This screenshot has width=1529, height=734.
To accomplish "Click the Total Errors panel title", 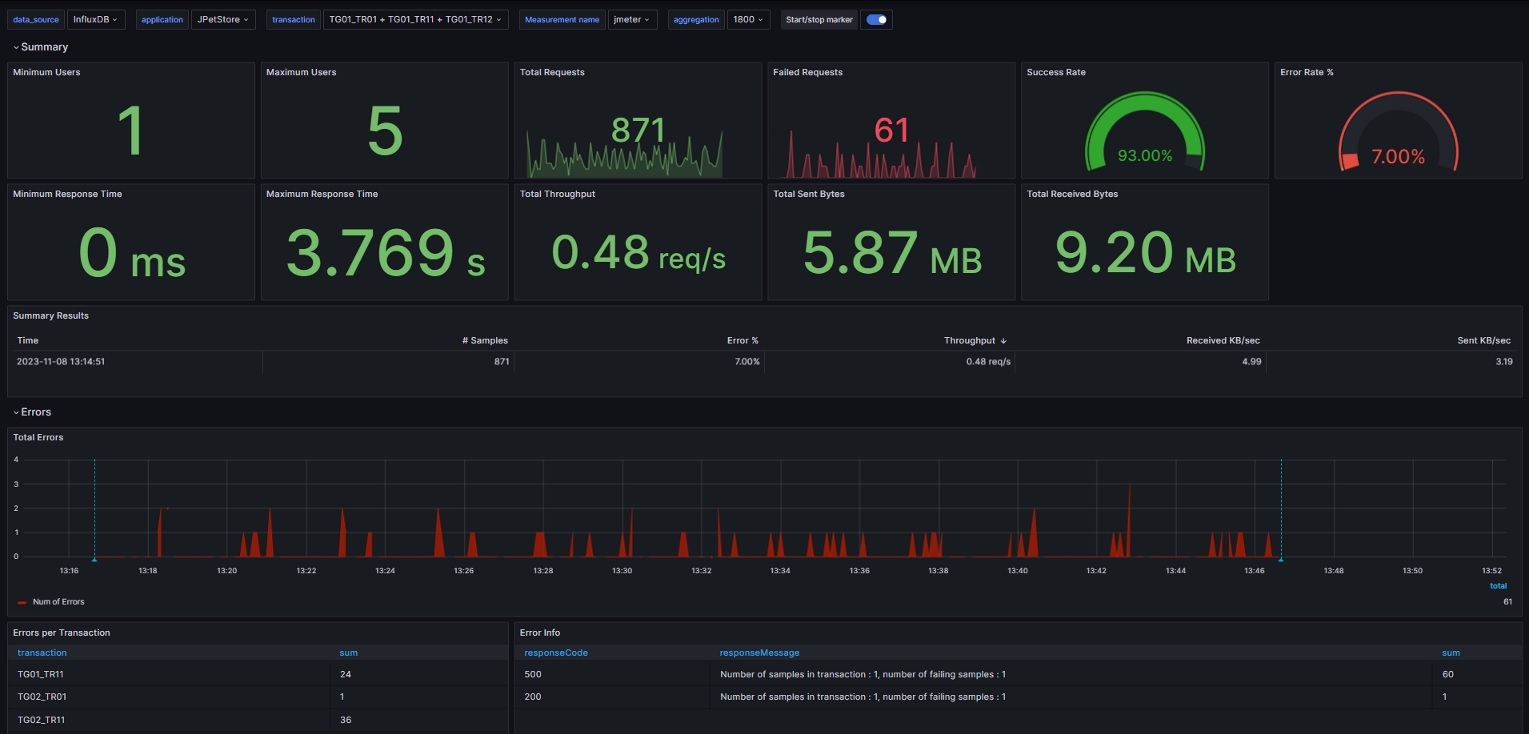I will coord(38,437).
